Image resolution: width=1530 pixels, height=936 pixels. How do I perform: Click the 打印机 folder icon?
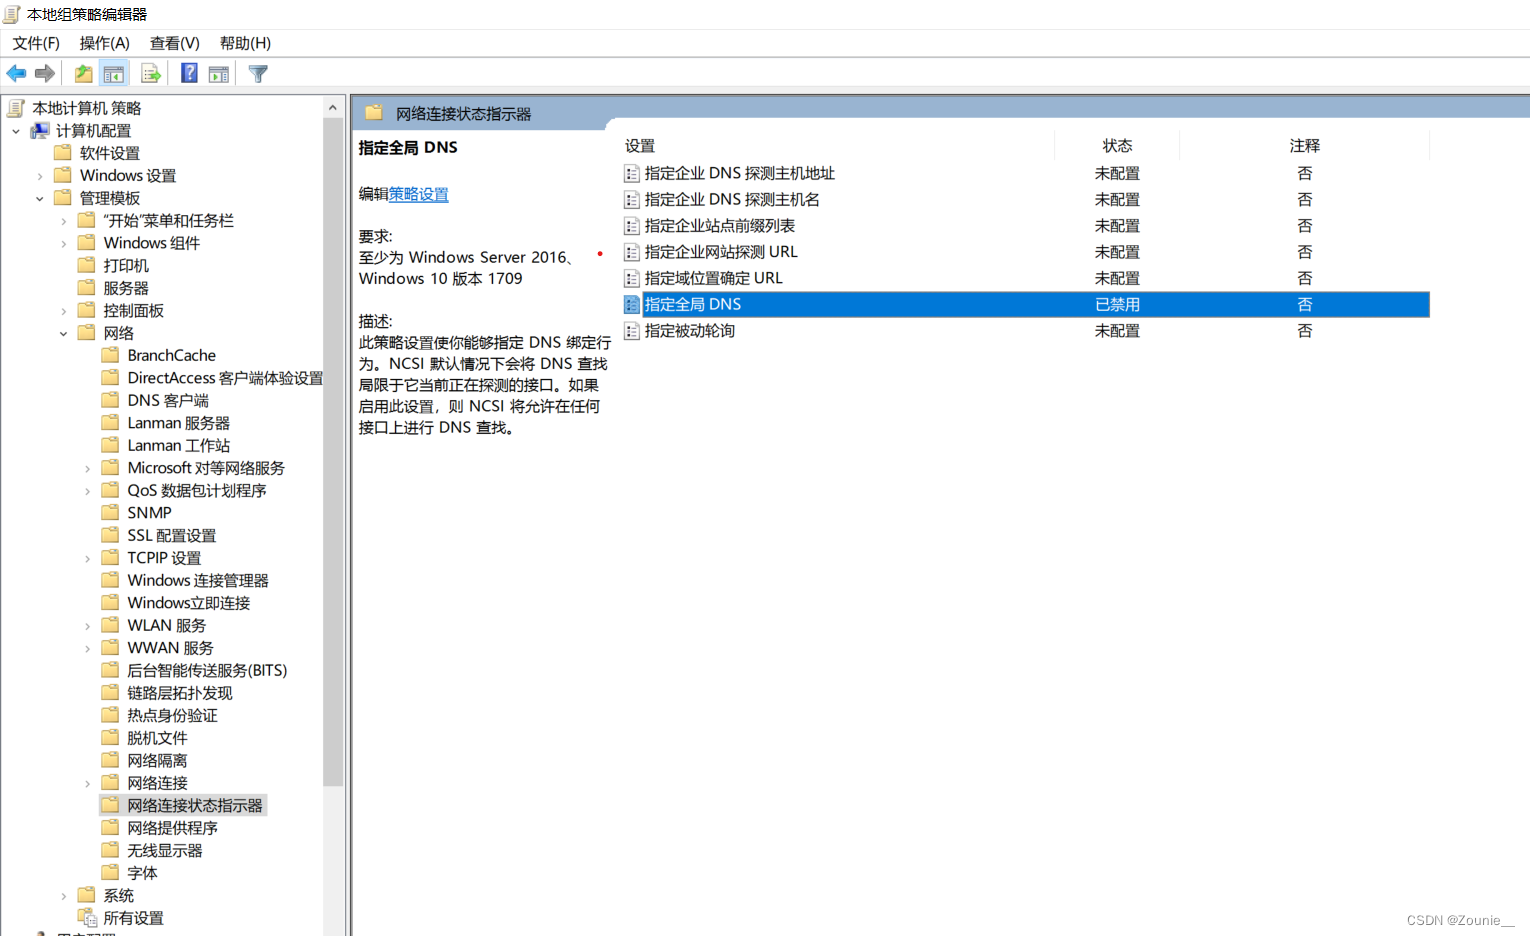87,265
